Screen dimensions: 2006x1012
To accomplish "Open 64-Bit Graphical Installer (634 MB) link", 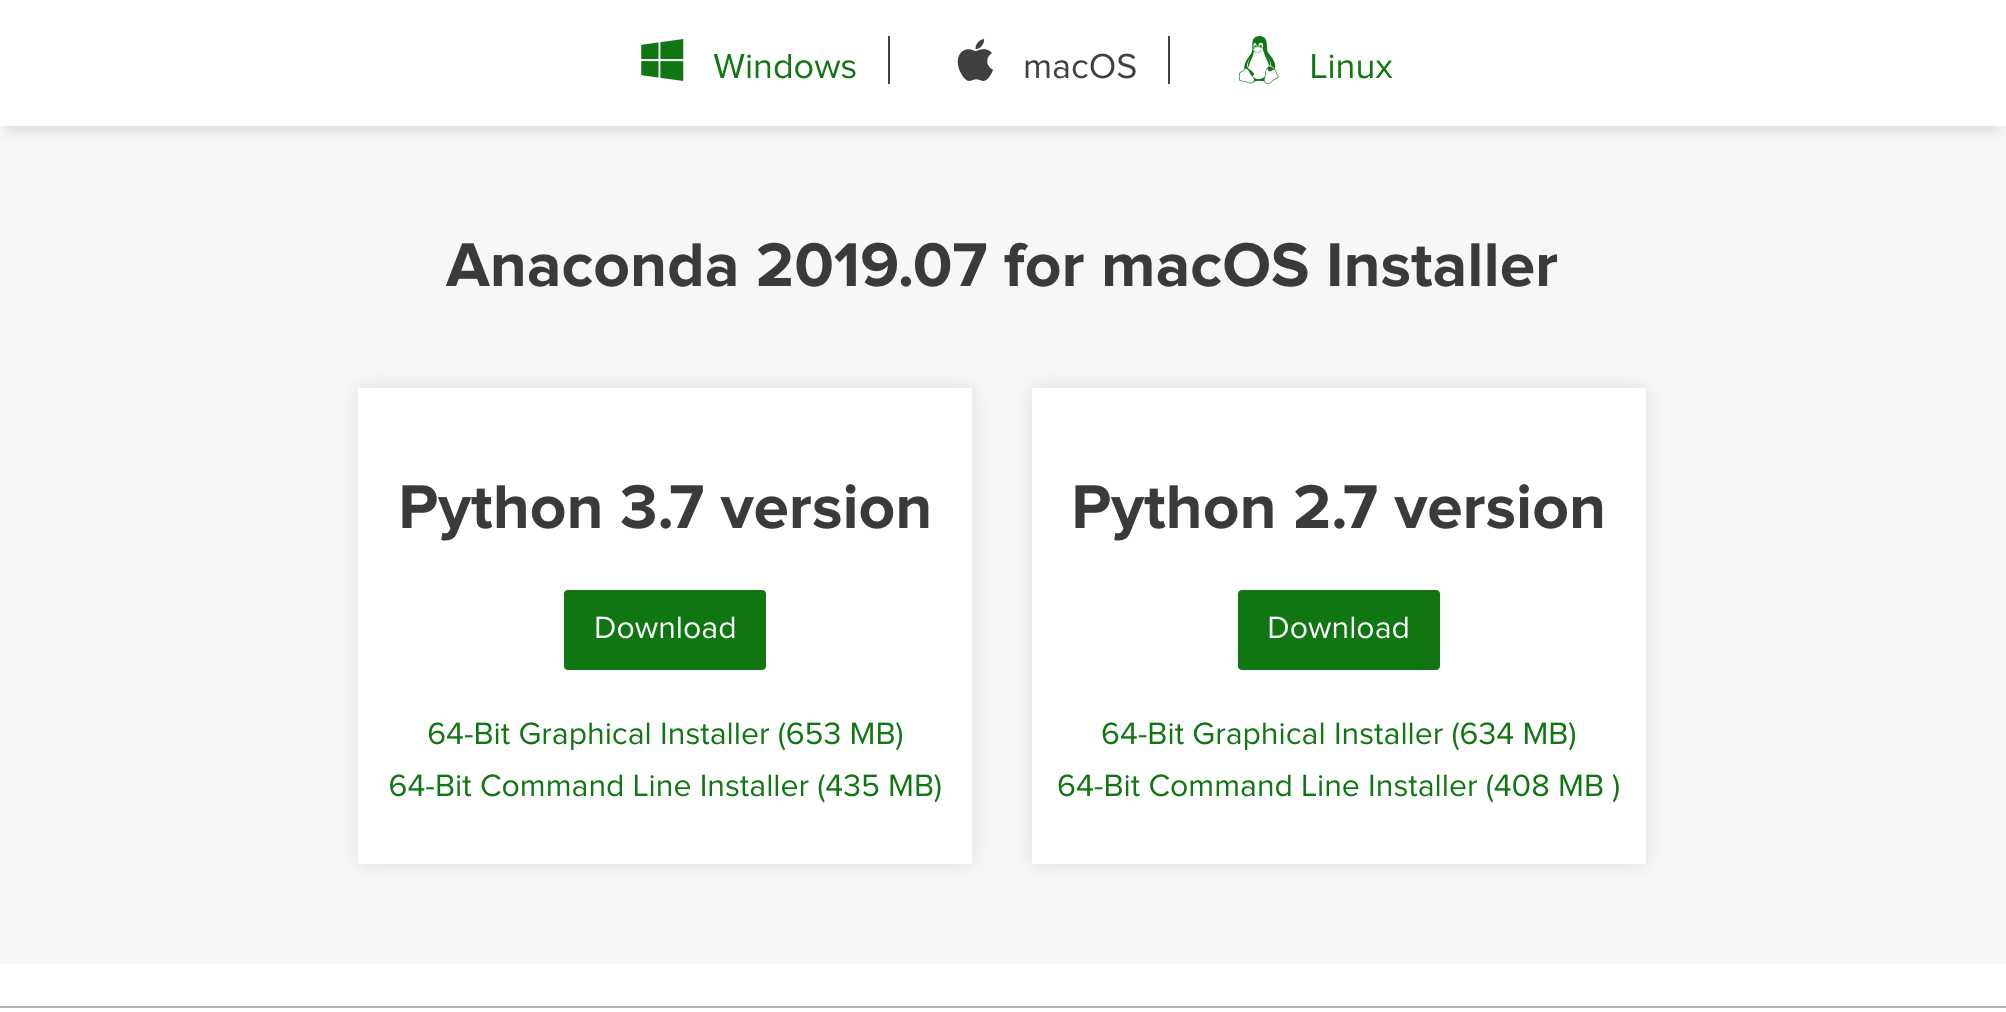I will [x=1338, y=734].
